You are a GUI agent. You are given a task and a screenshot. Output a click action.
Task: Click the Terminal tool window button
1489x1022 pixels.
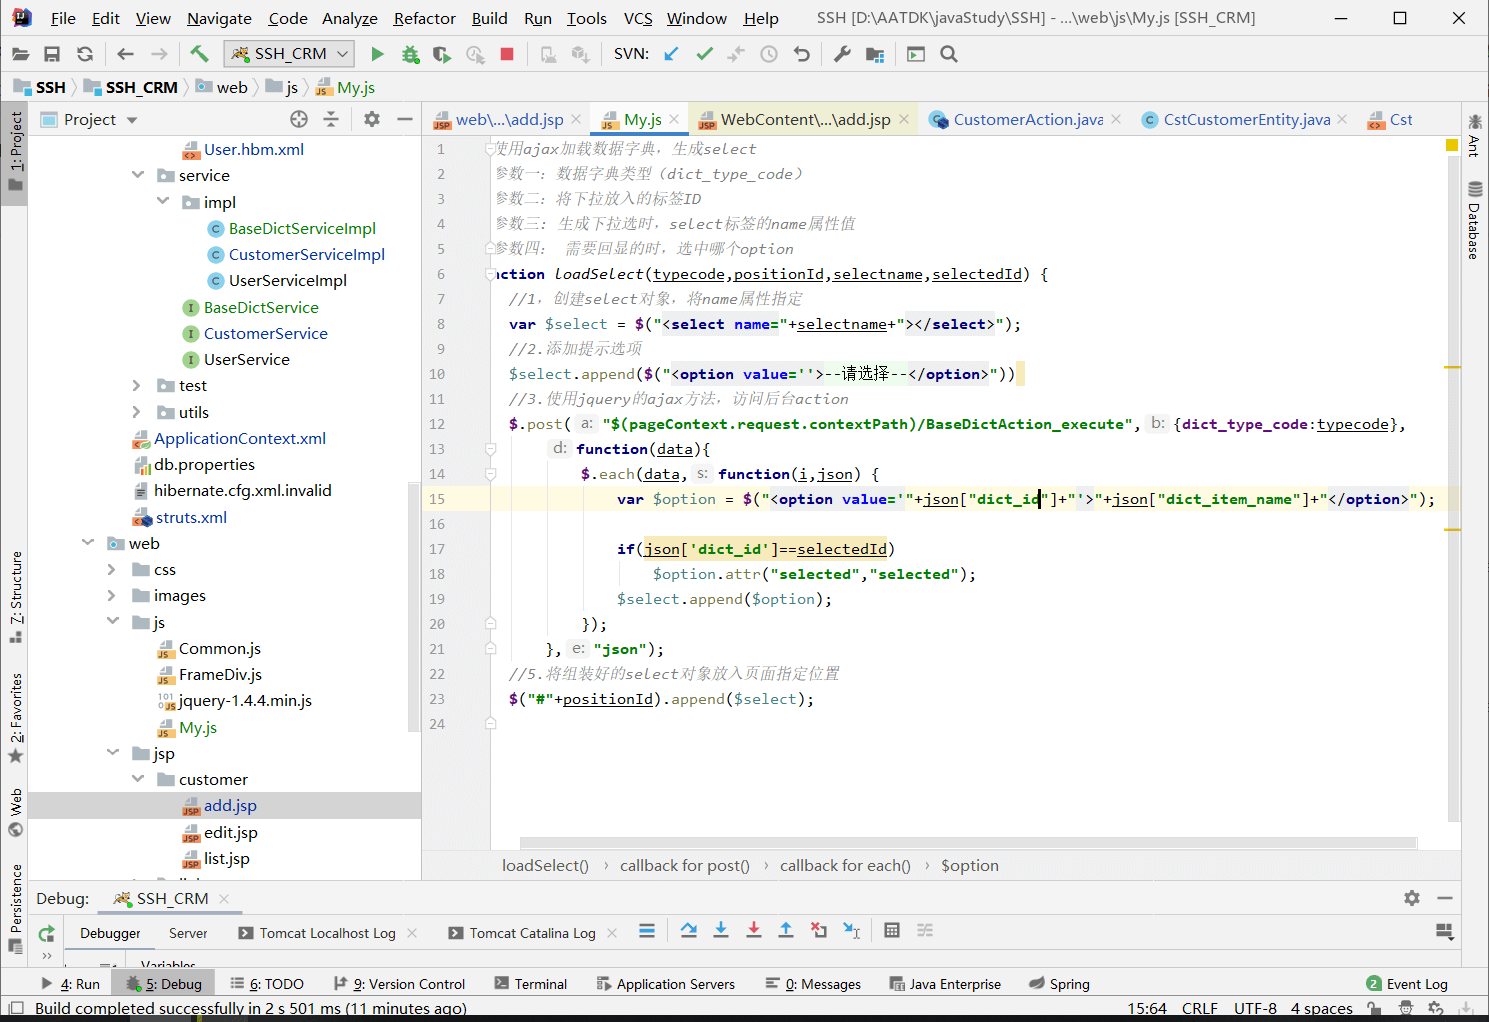(x=530, y=984)
